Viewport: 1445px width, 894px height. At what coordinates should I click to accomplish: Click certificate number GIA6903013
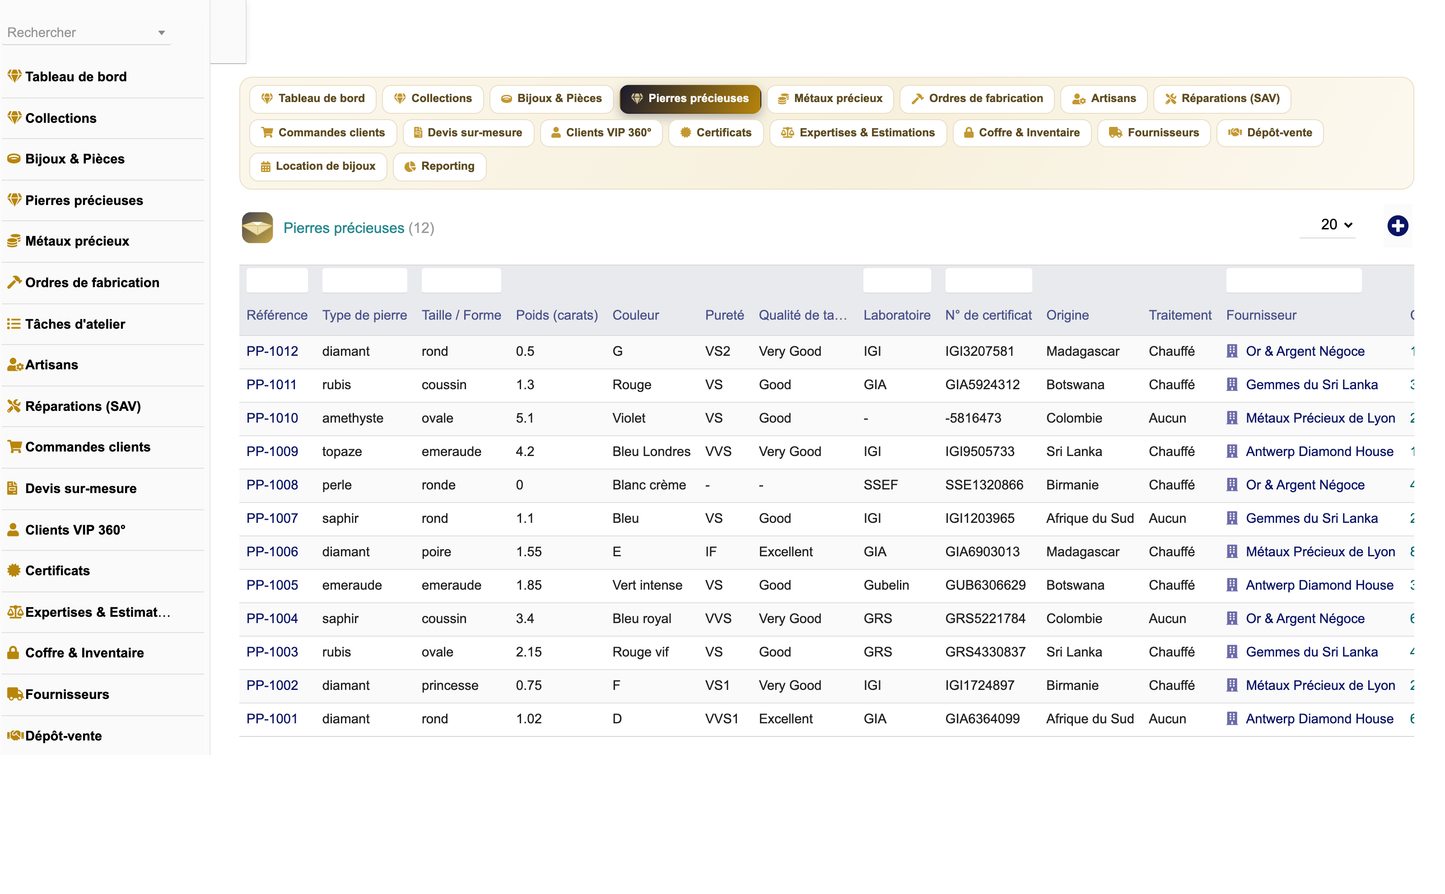click(x=982, y=551)
